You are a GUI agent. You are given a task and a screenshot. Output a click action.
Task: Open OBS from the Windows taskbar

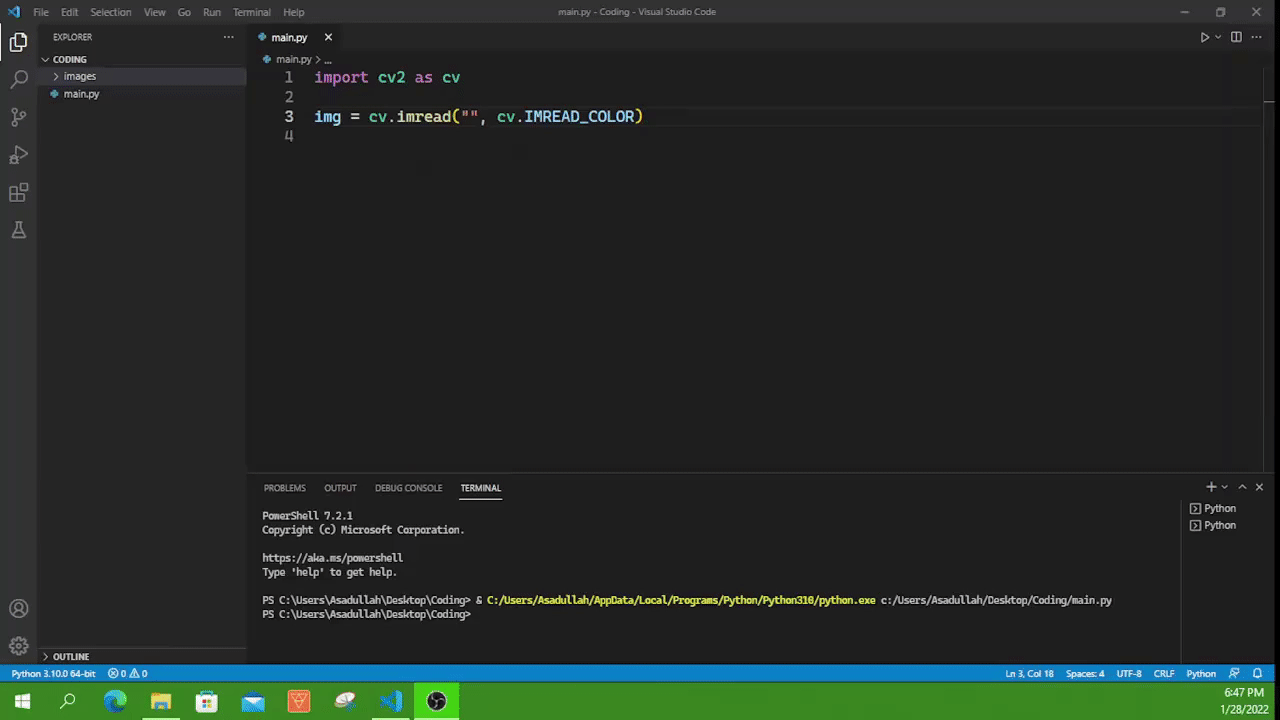coord(436,700)
